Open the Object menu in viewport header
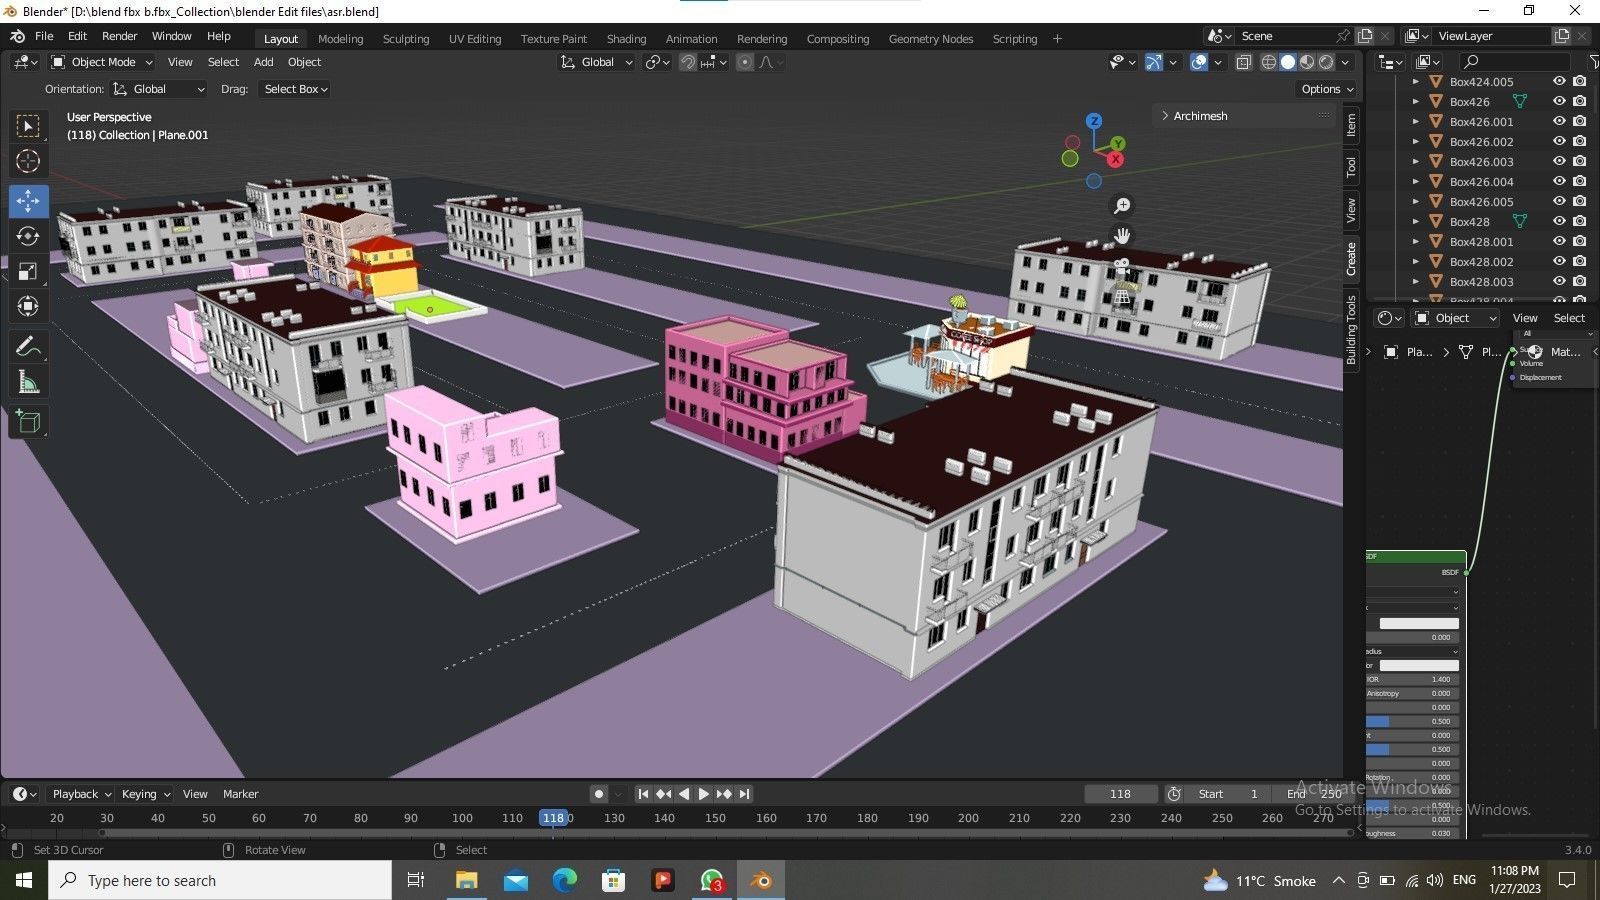 [x=304, y=62]
